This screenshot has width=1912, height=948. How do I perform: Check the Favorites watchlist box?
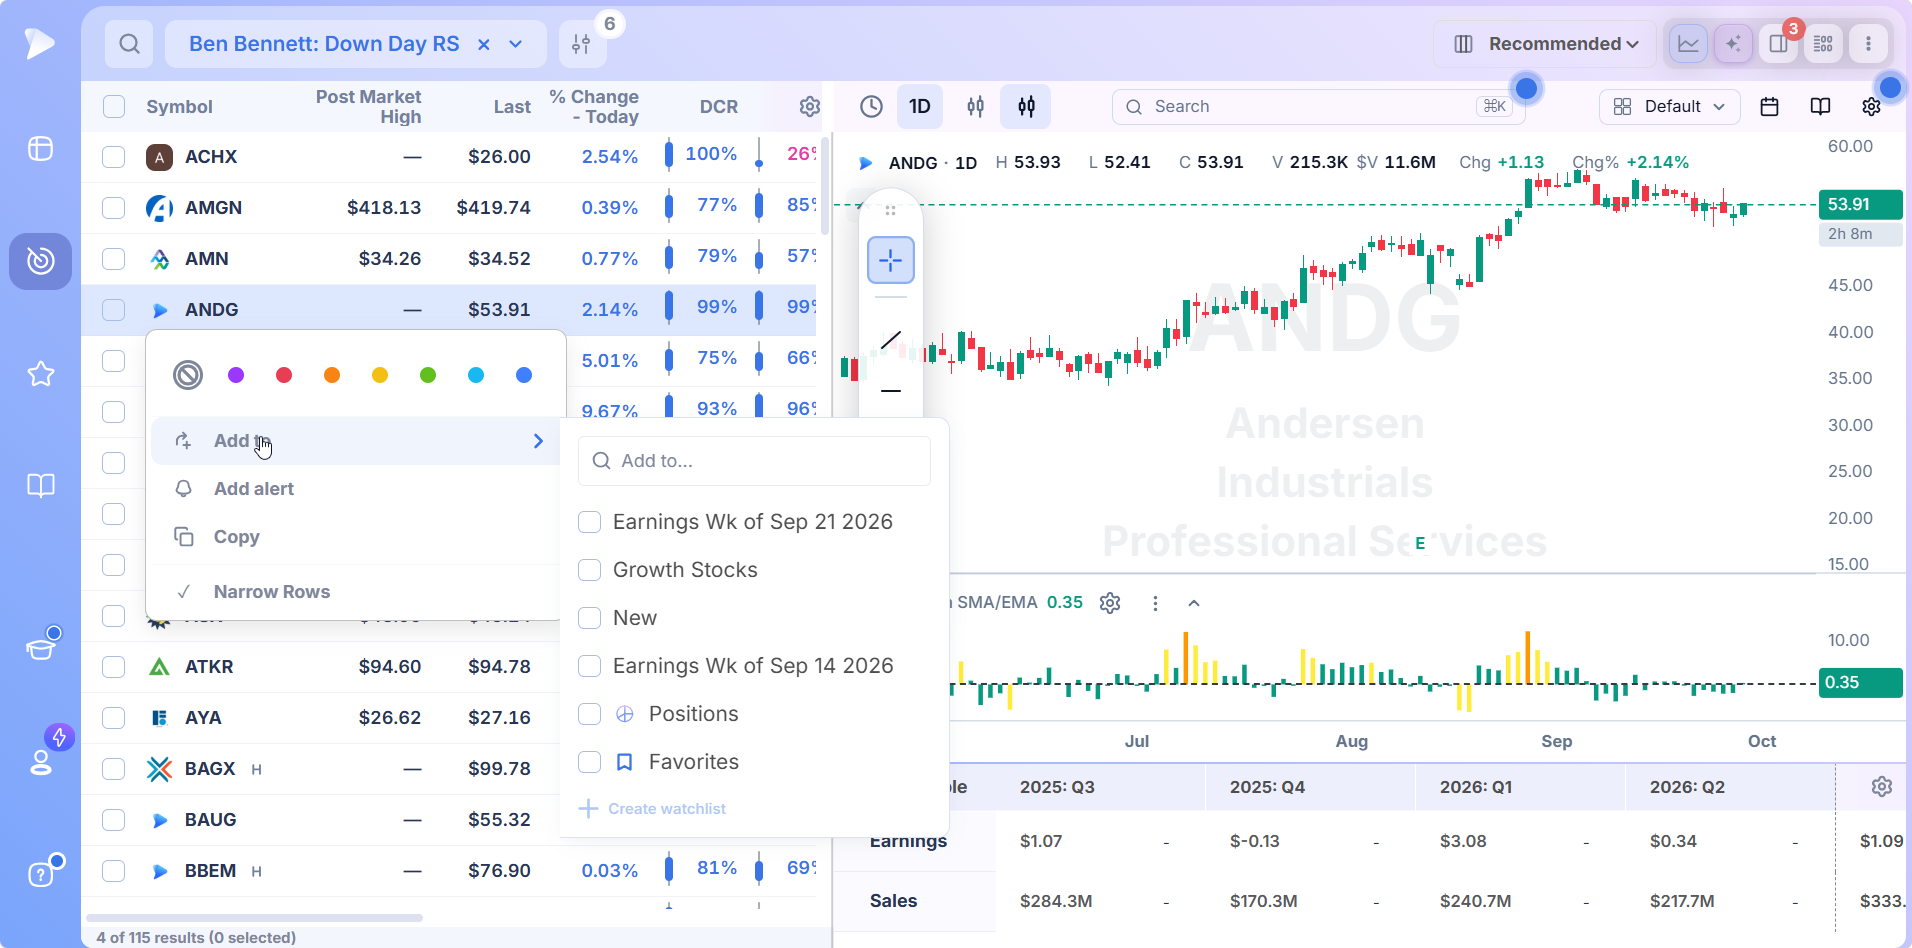590,762
